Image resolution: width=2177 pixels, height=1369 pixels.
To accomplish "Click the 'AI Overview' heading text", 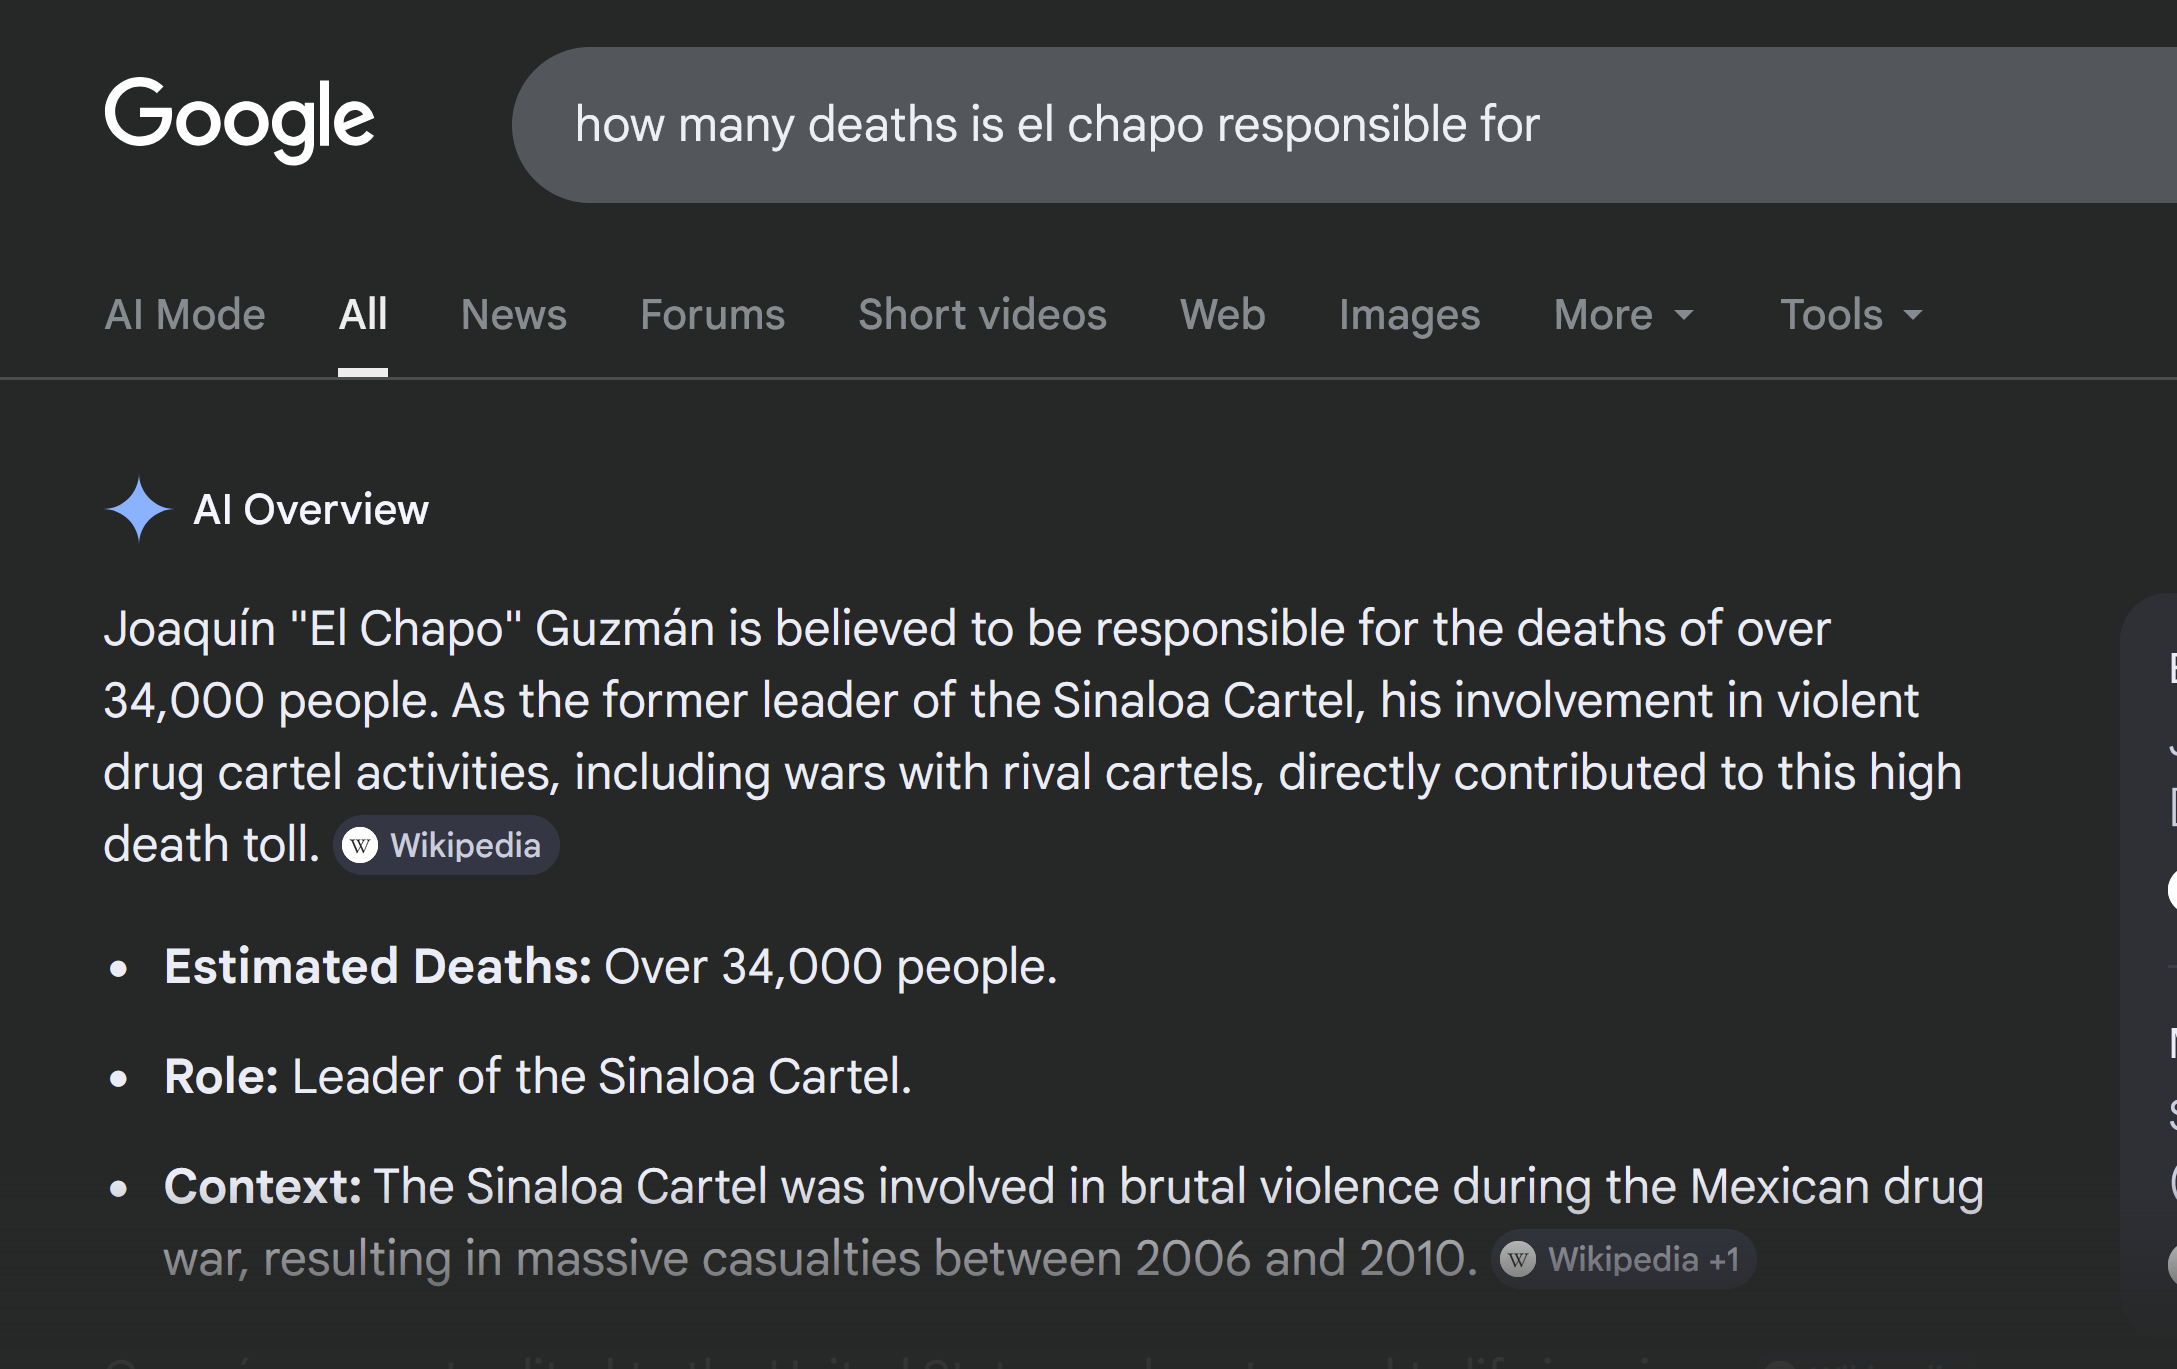I will tap(310, 510).
